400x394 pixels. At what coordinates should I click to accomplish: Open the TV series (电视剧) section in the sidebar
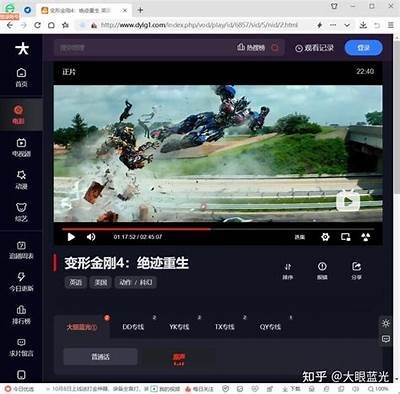tap(21, 147)
